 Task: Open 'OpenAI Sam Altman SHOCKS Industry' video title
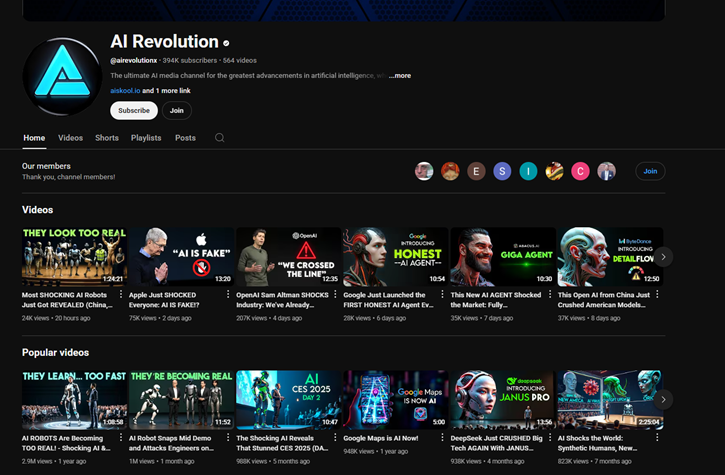pos(283,300)
